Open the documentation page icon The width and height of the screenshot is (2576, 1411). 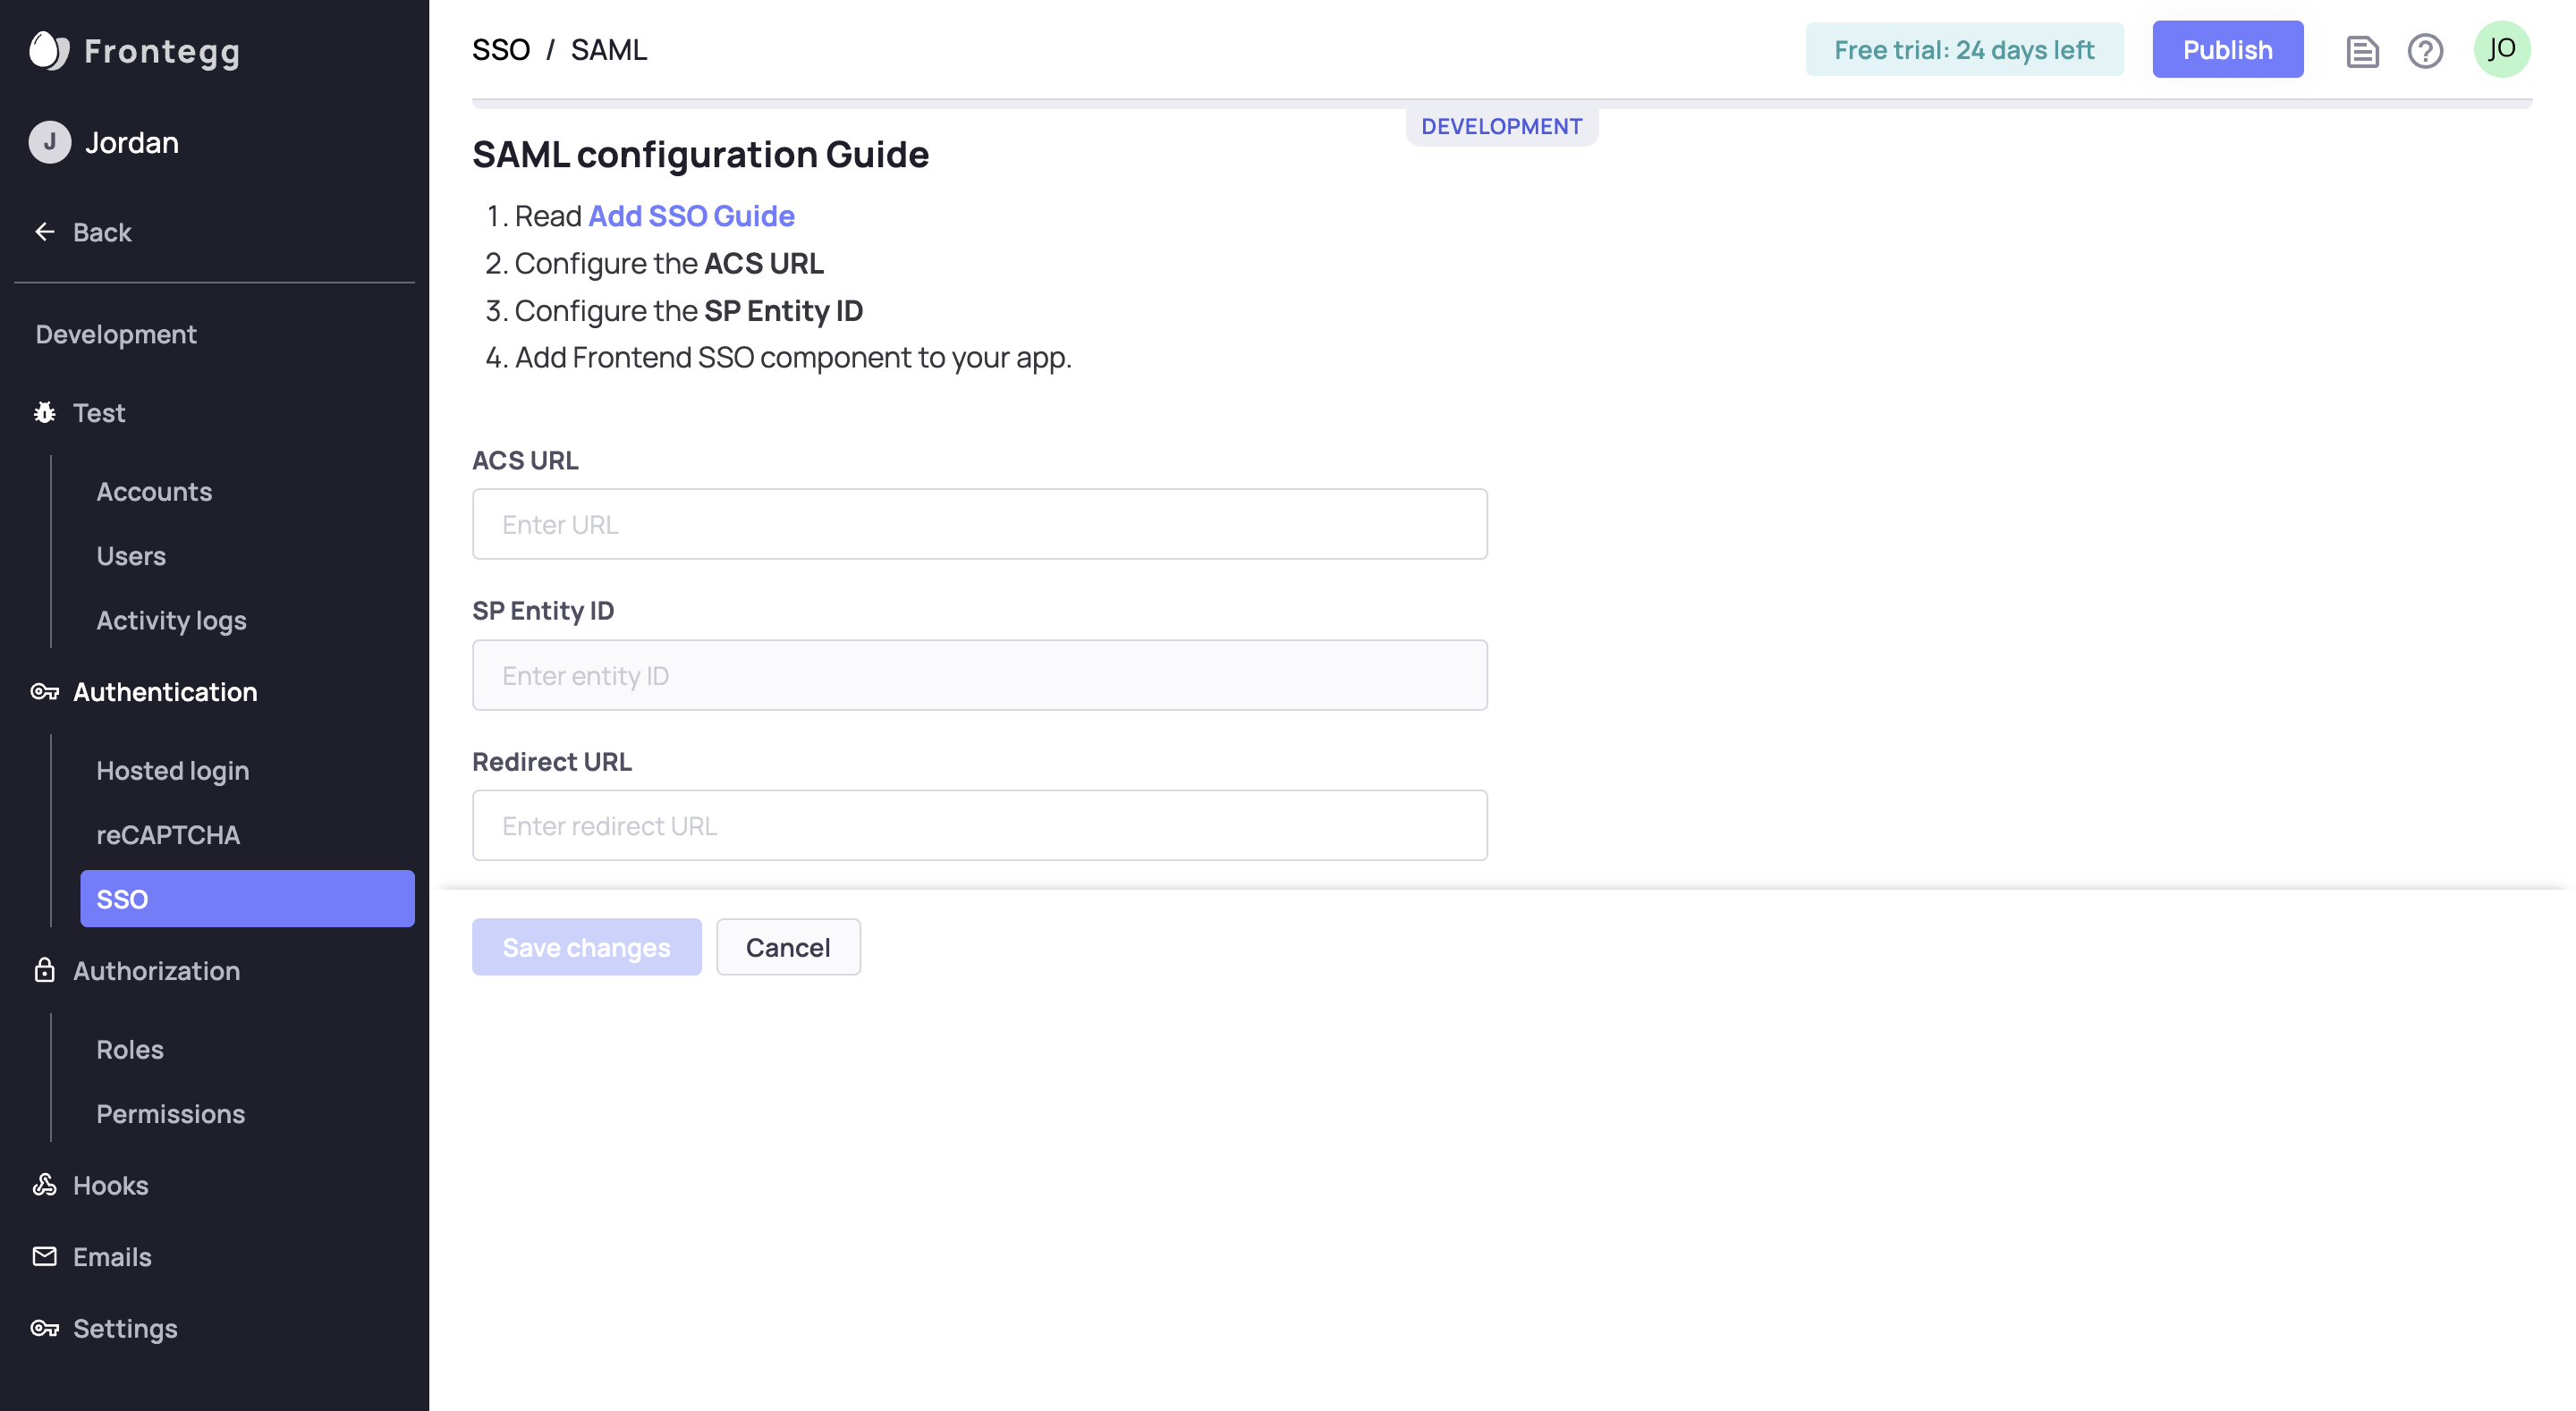click(2362, 50)
